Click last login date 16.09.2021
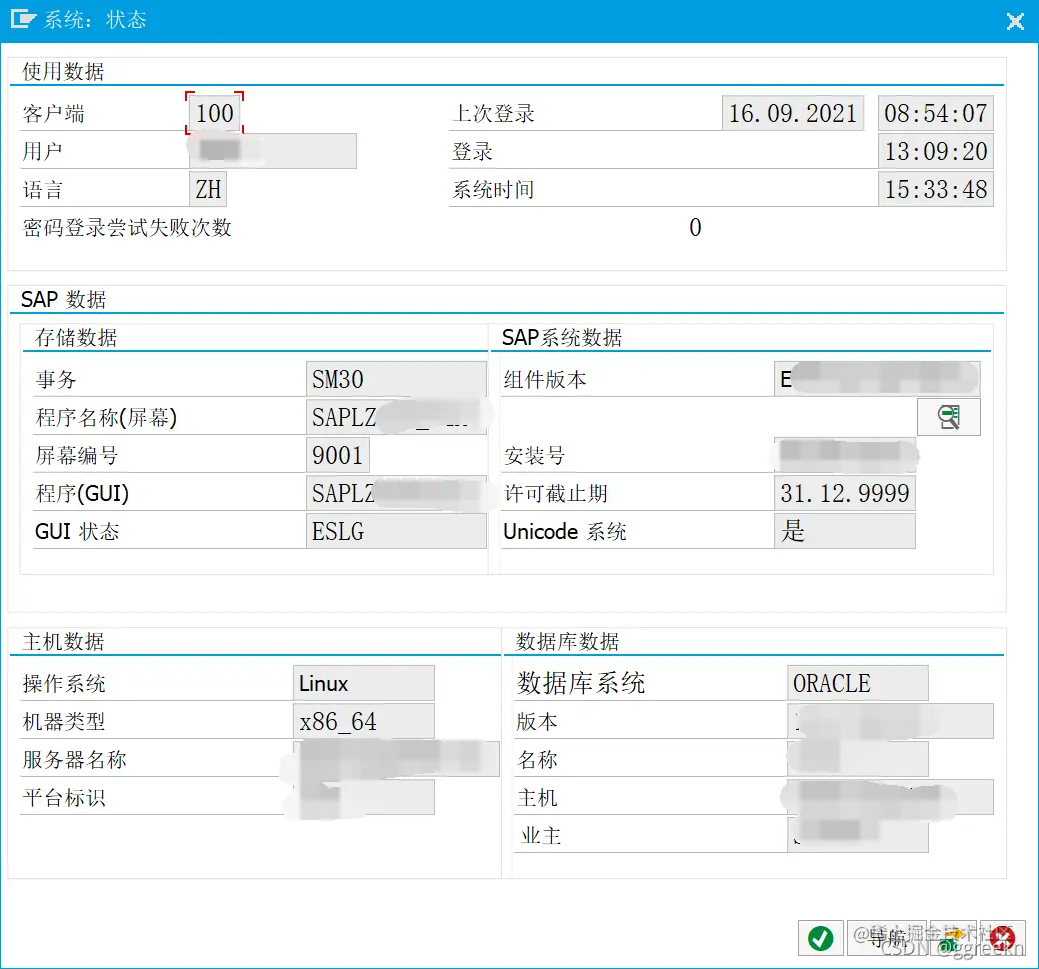Image resolution: width=1039 pixels, height=969 pixels. (793, 113)
